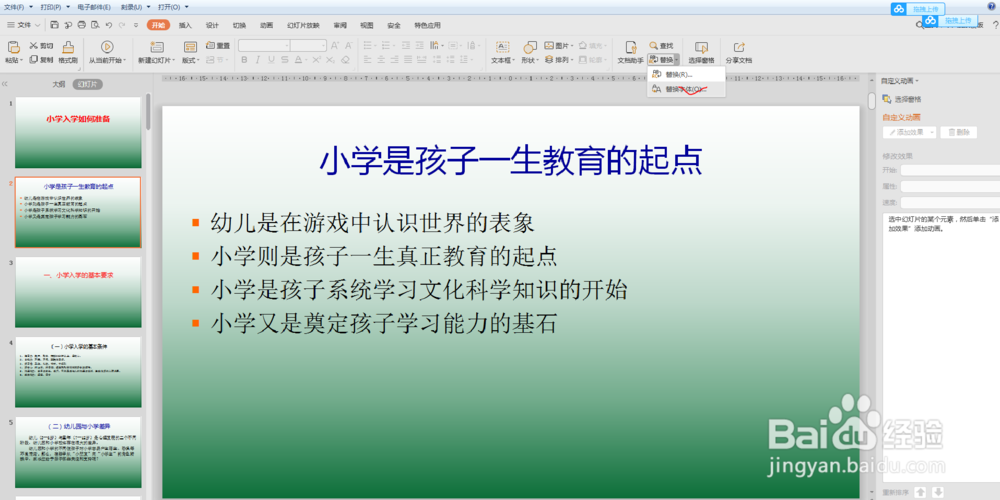The image size is (1000, 500).
Task: Expand the Replace (替换) dropdown arrow
Action: point(676,59)
